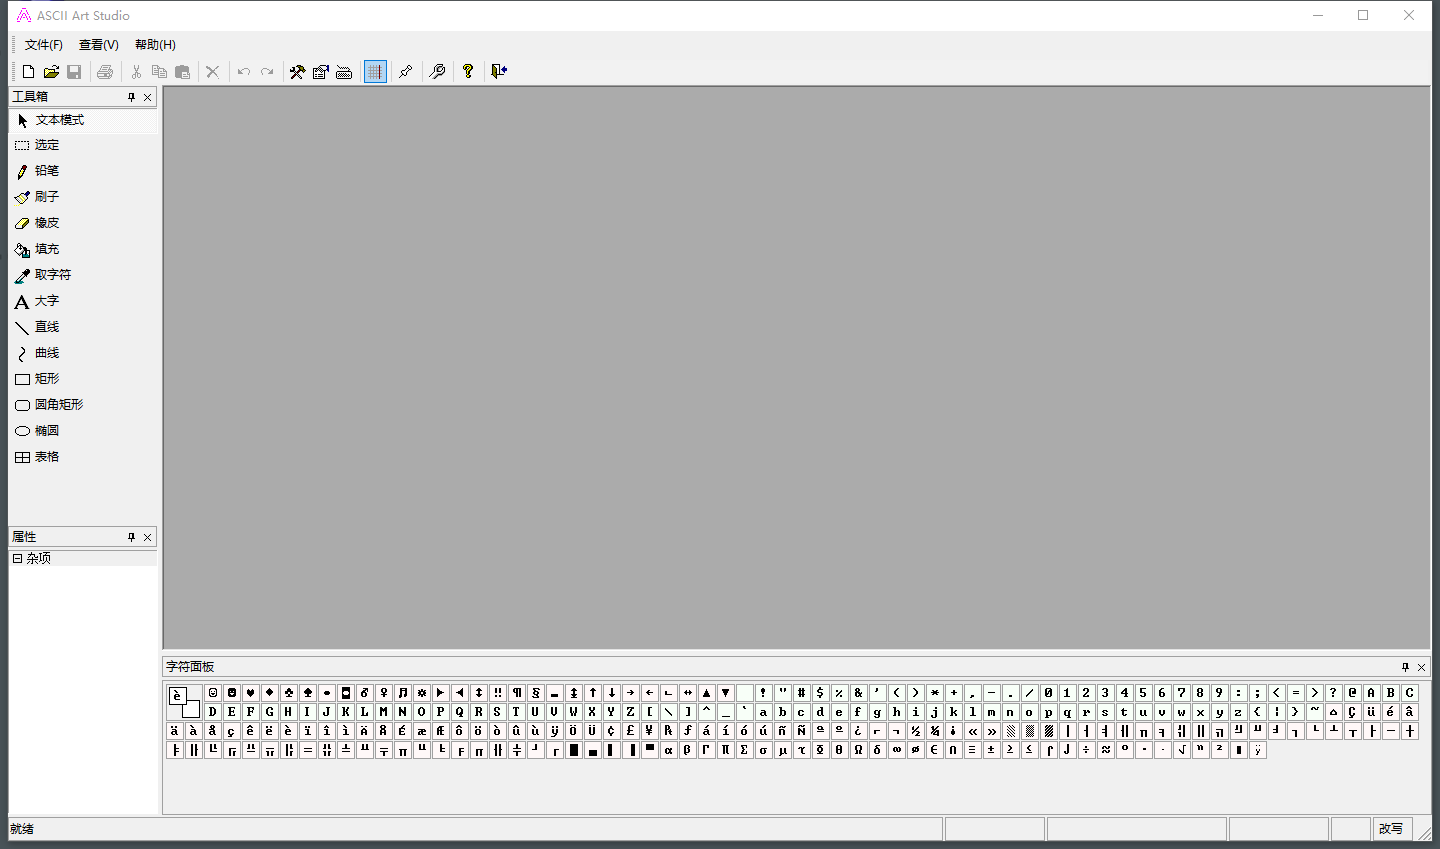Collapse the 杂项 property group

coord(17,559)
